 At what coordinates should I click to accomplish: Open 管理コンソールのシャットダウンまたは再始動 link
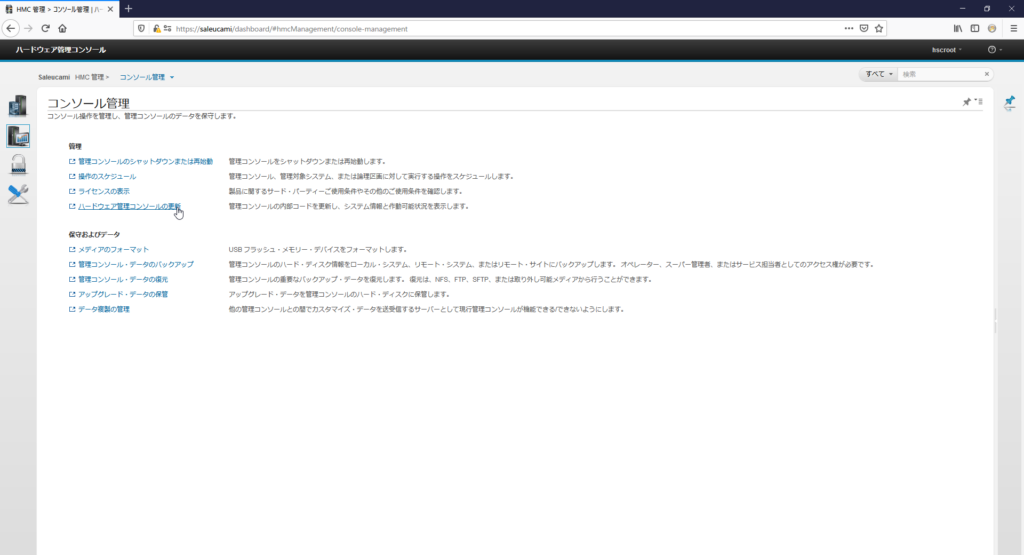point(145,161)
